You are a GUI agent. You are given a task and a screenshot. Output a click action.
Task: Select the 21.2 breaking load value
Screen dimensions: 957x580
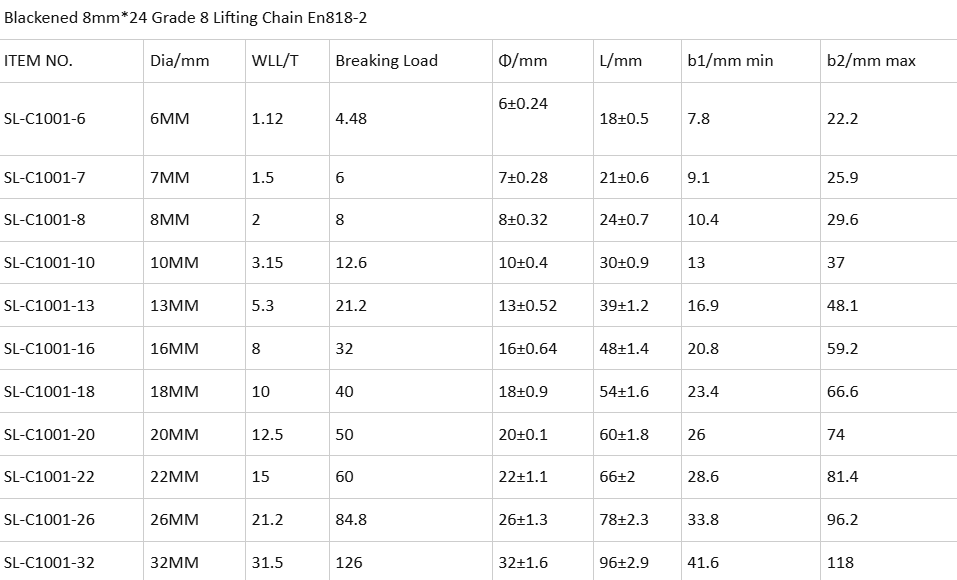351,305
